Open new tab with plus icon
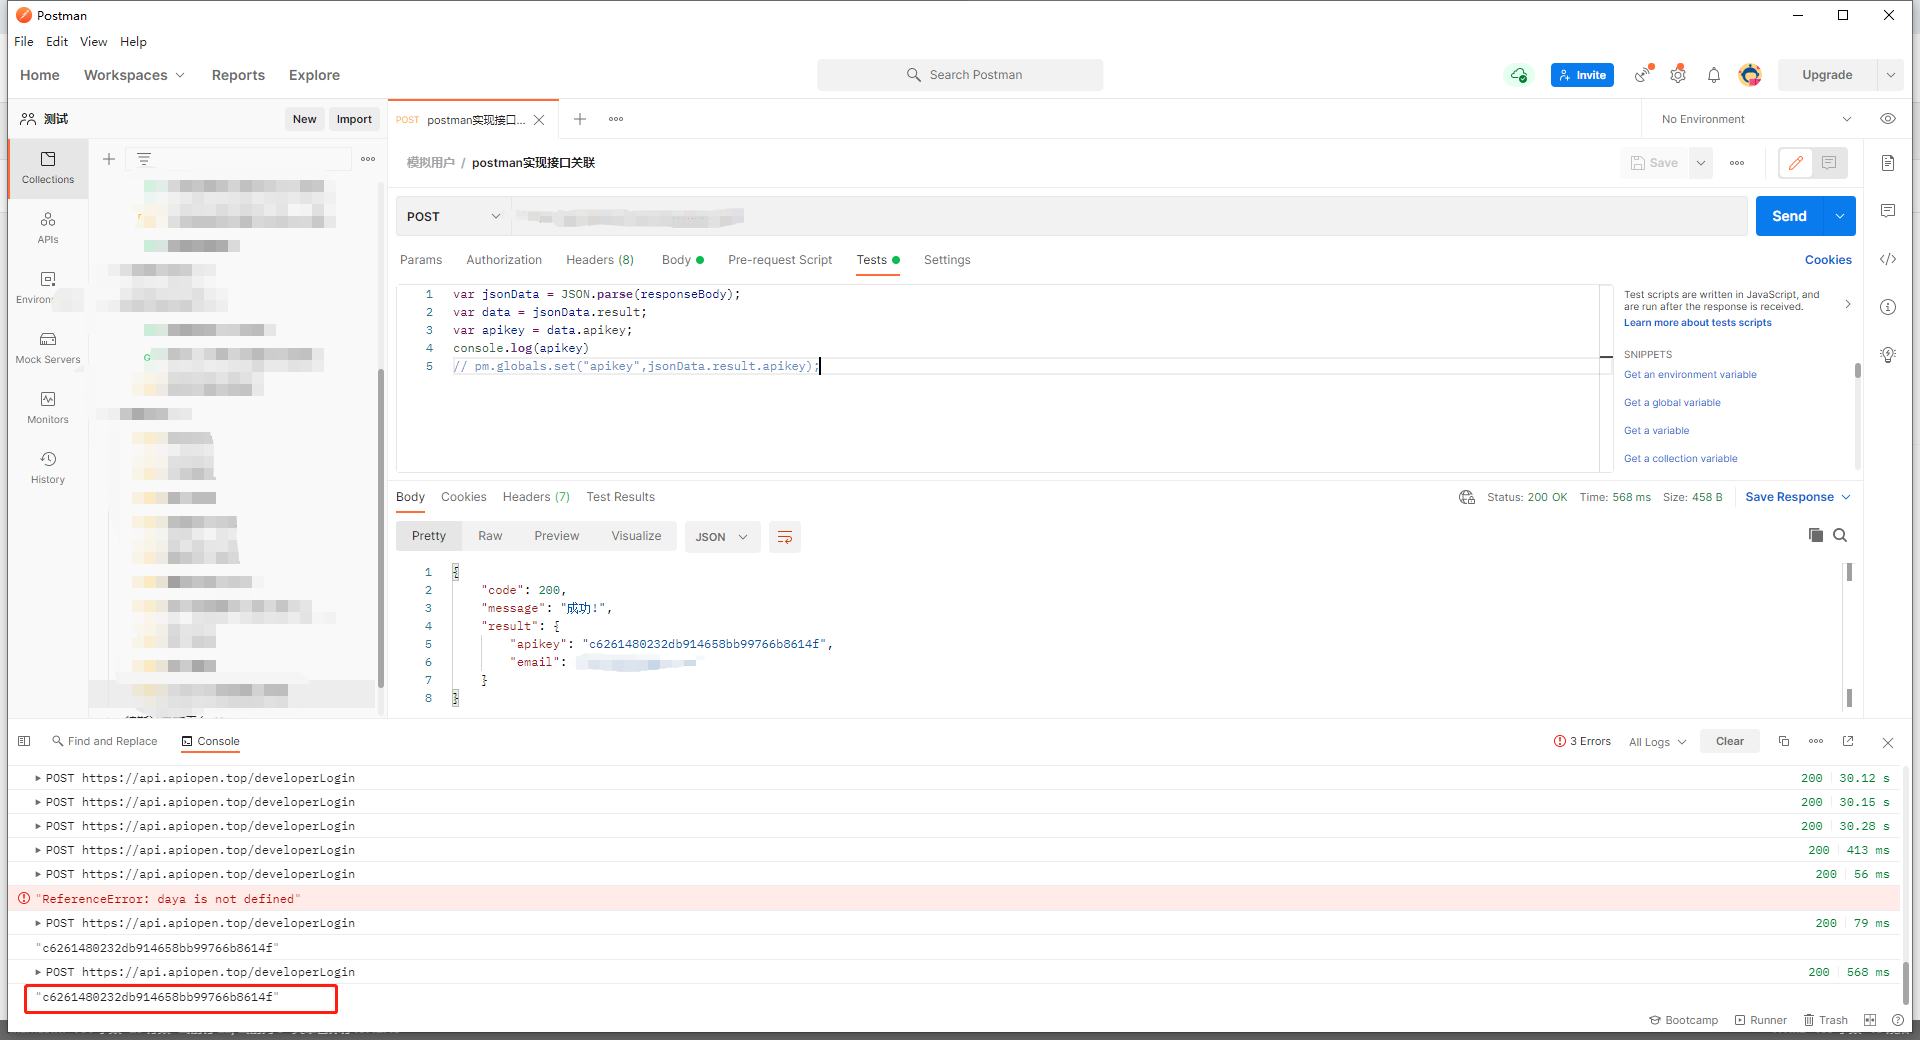The image size is (1920, 1040). tap(580, 119)
